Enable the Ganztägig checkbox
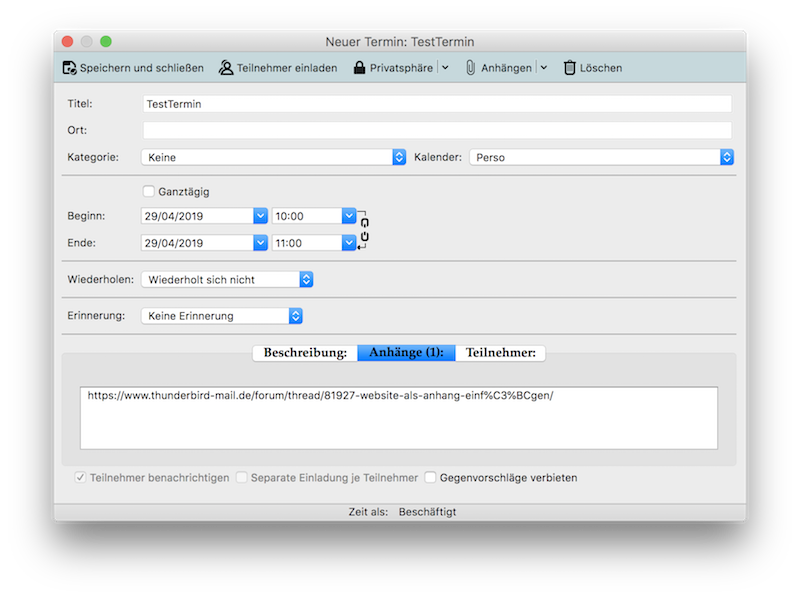Screen dimensions: 800x598 pos(149,191)
